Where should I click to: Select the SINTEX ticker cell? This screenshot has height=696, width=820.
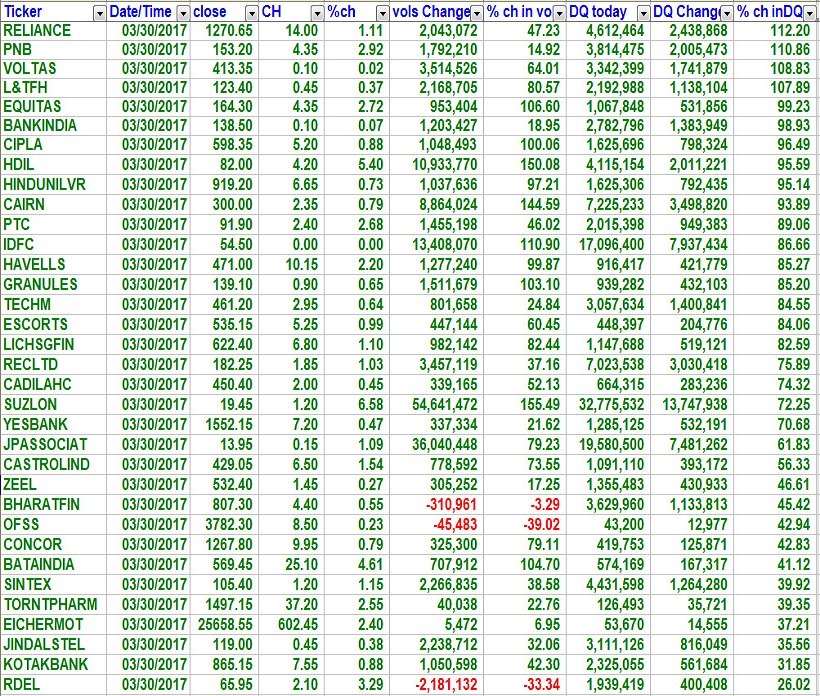(53, 584)
